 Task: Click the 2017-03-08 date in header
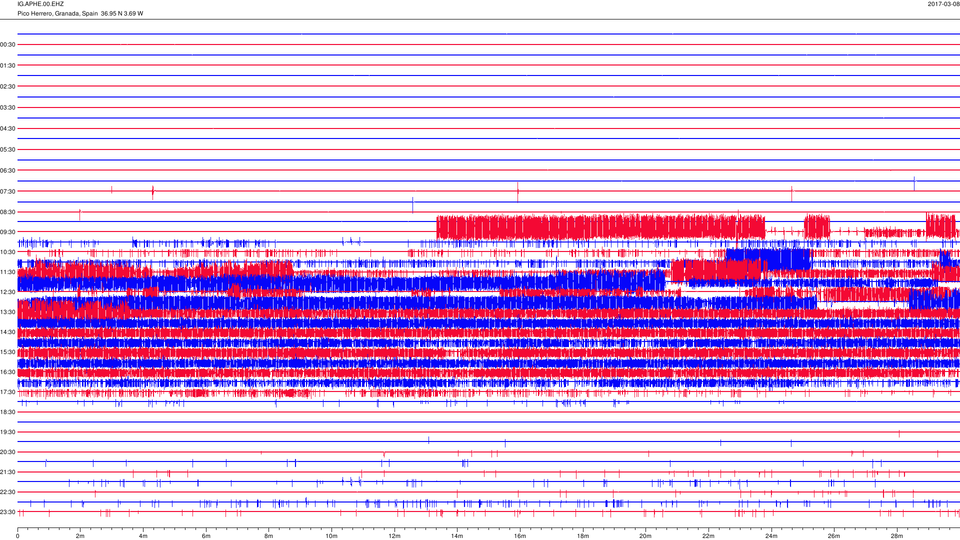[943, 4]
